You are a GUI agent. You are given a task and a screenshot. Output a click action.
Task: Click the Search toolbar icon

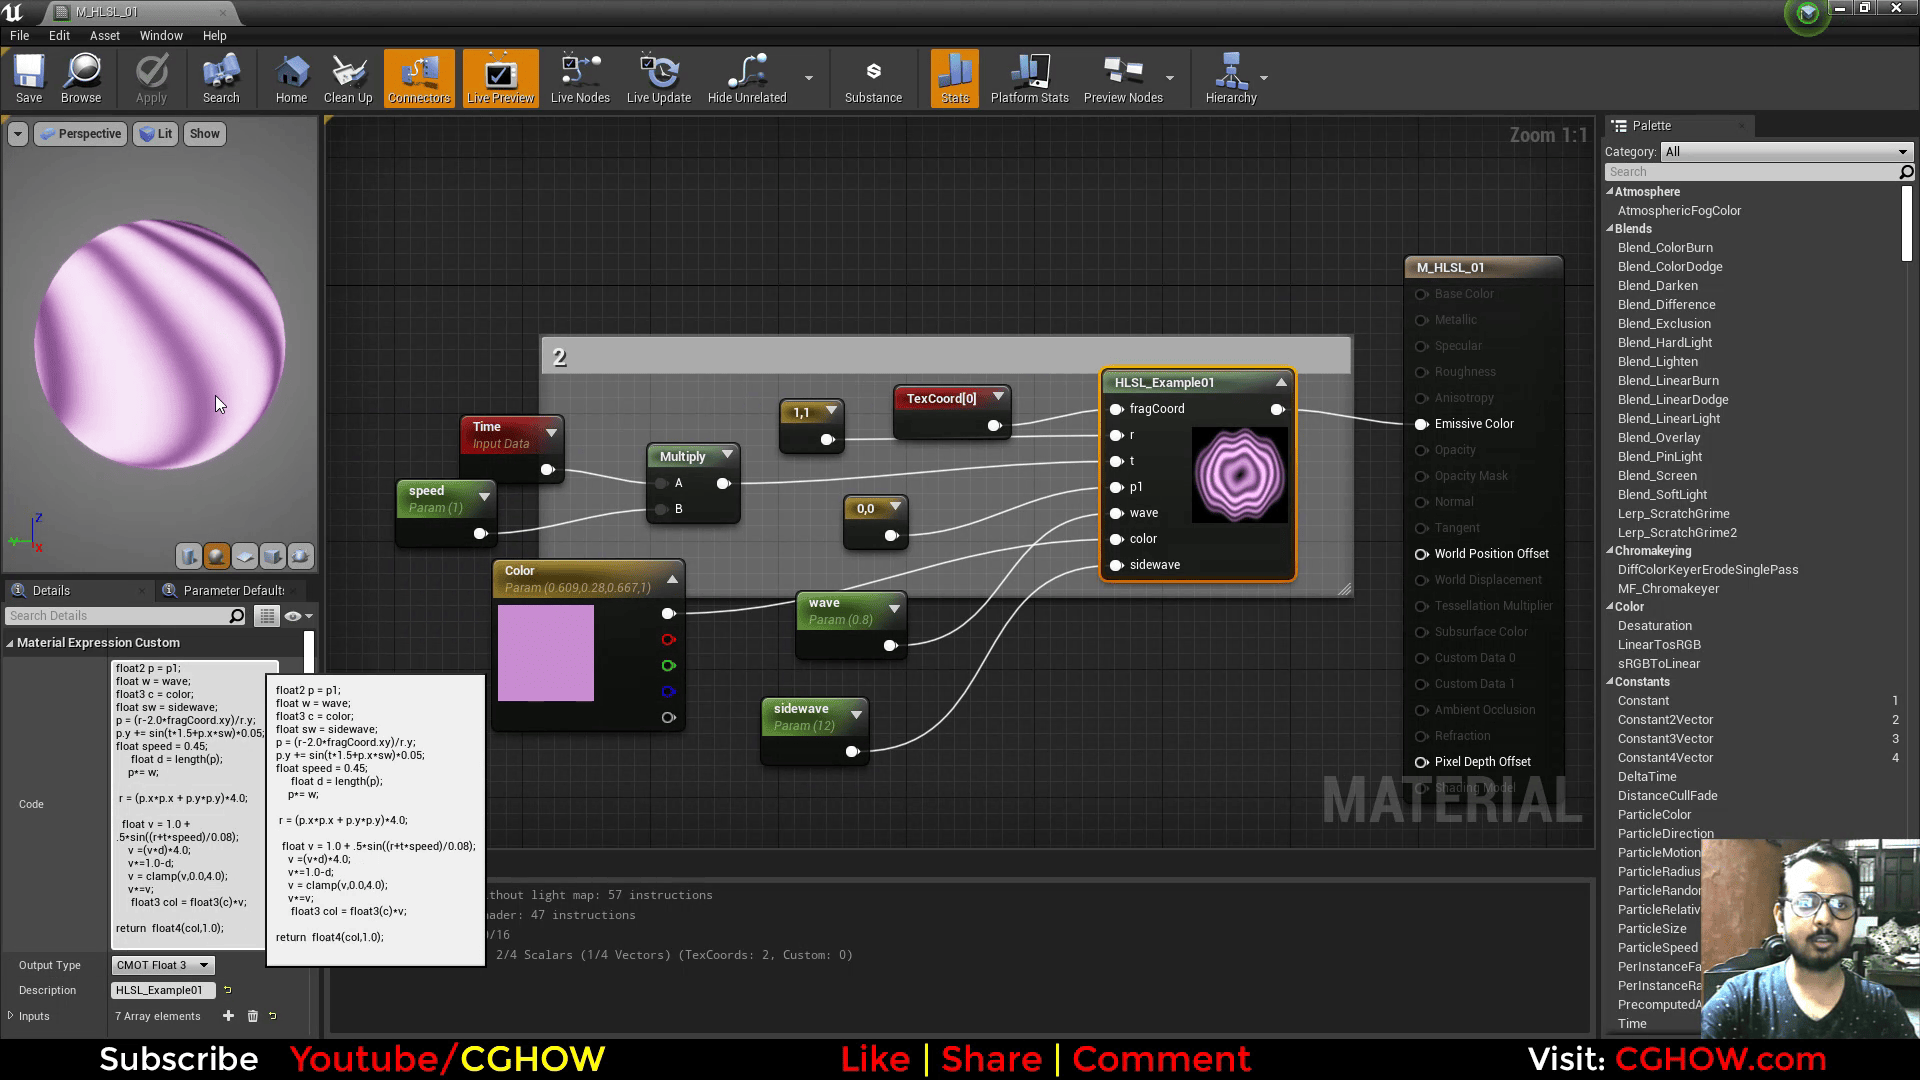(x=221, y=78)
